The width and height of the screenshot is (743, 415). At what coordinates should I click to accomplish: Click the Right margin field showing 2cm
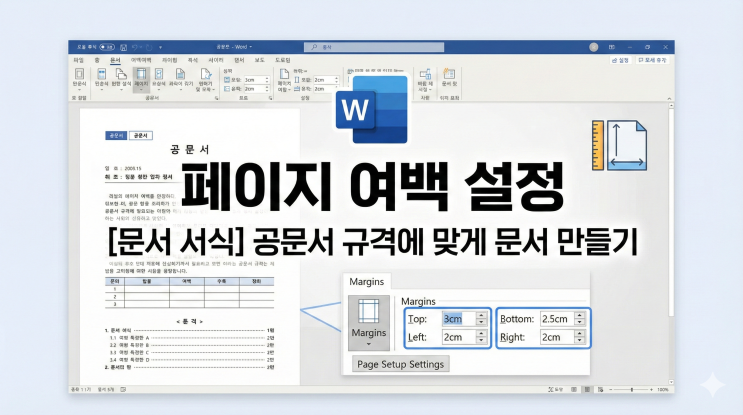(x=557, y=337)
